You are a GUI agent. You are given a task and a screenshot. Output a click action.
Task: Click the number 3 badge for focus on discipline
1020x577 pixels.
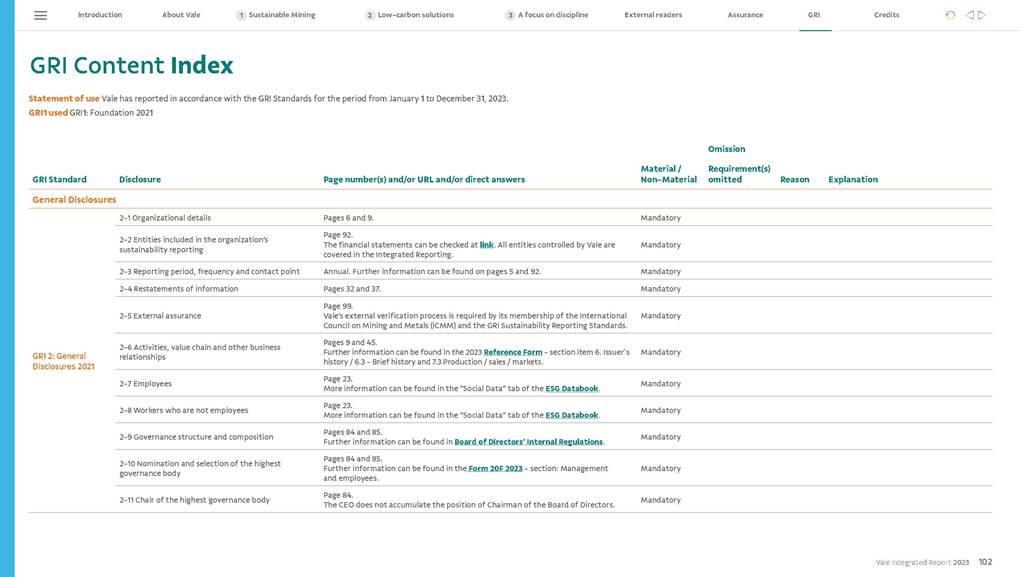pos(510,15)
